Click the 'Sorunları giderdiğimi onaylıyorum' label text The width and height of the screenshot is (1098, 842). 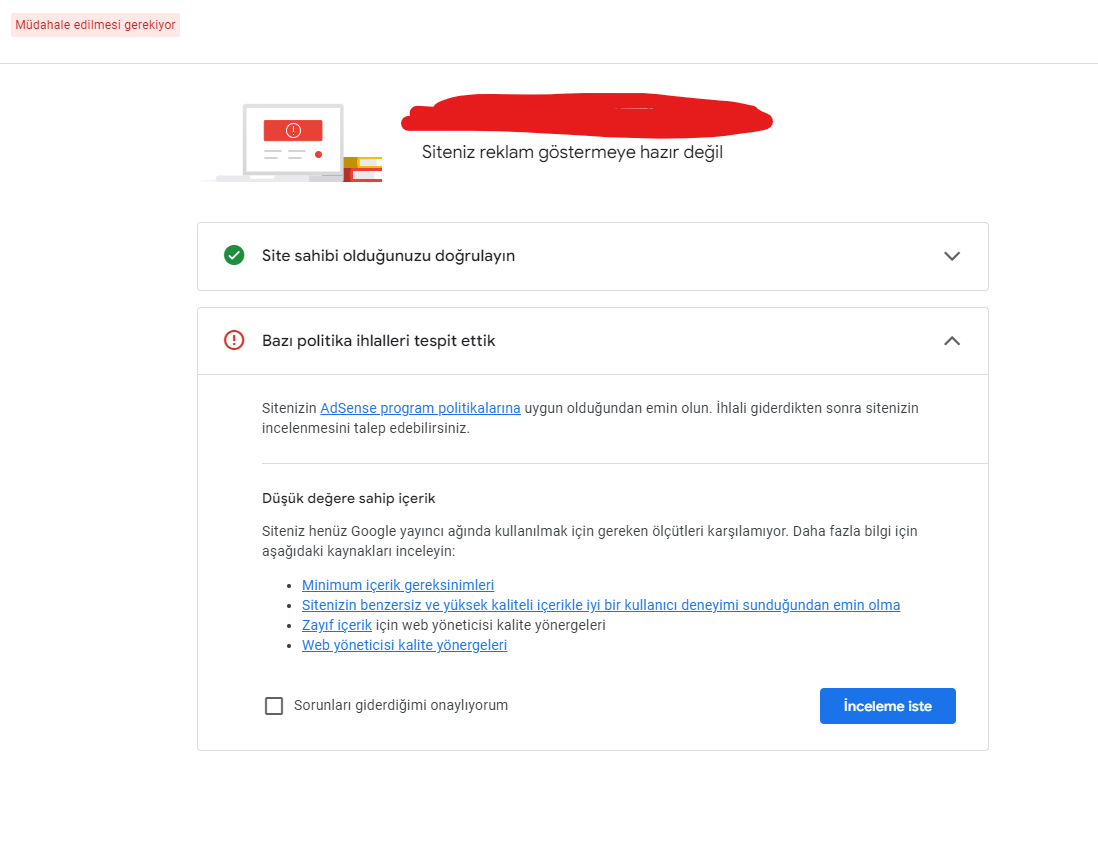pyautogui.click(x=401, y=705)
